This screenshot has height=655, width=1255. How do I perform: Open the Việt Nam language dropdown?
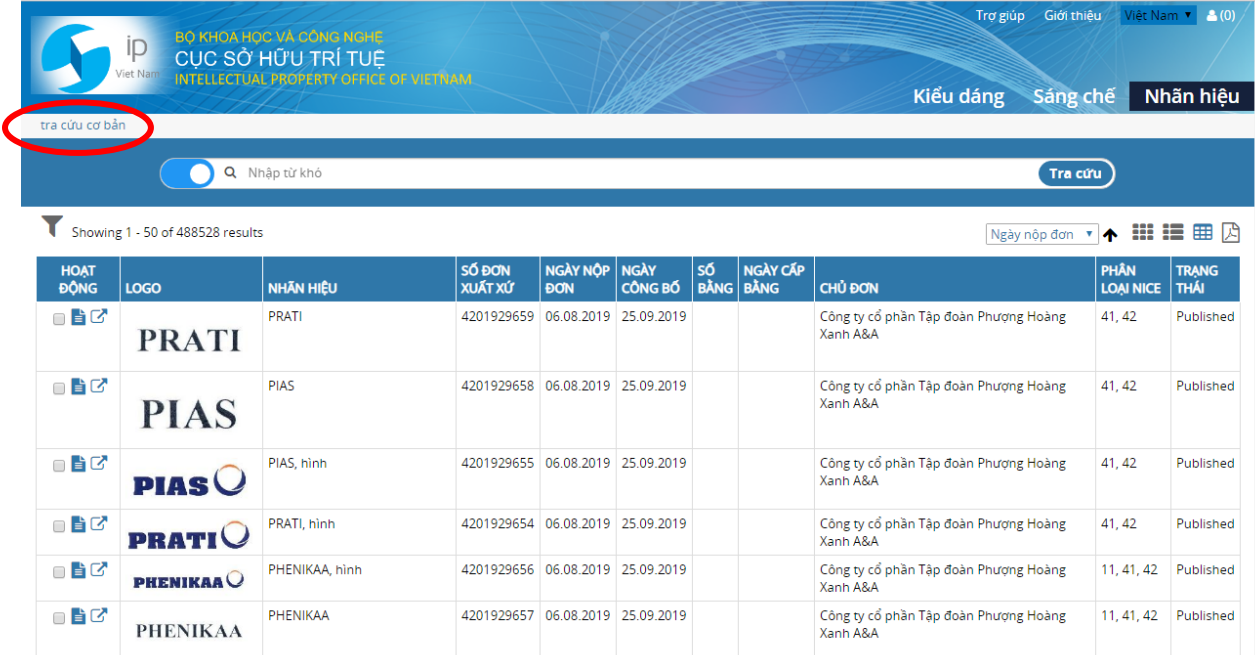[x=1158, y=15]
